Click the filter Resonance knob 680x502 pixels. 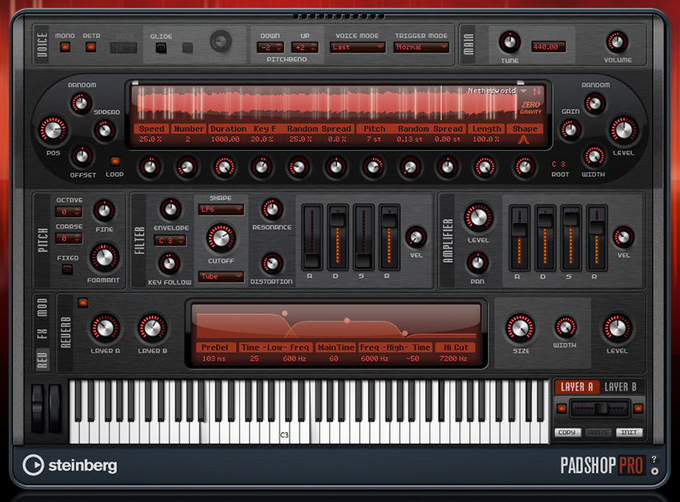[x=272, y=209]
